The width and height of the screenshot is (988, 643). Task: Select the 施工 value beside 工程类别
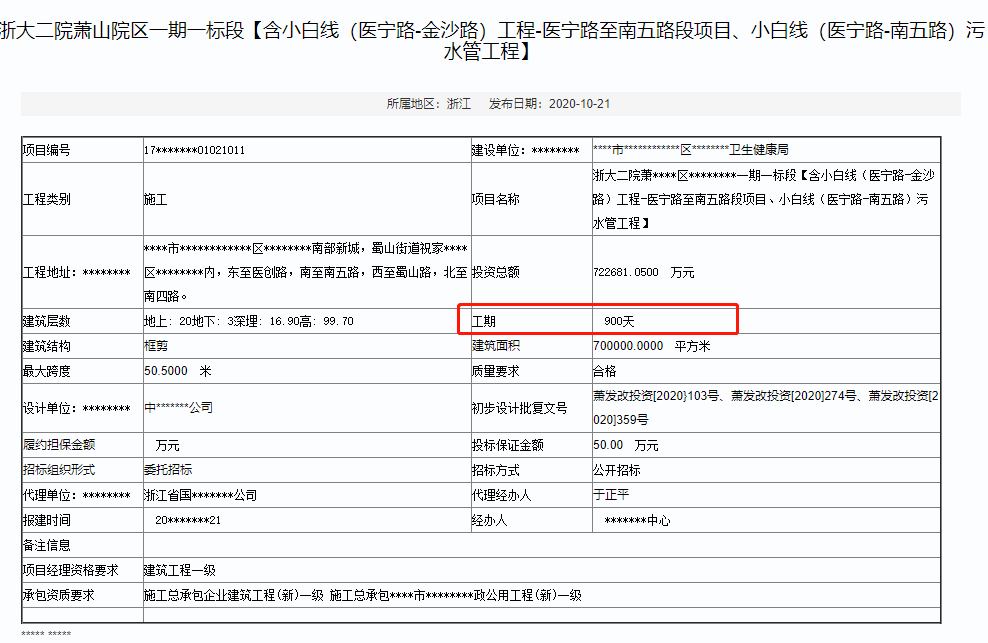155,199
